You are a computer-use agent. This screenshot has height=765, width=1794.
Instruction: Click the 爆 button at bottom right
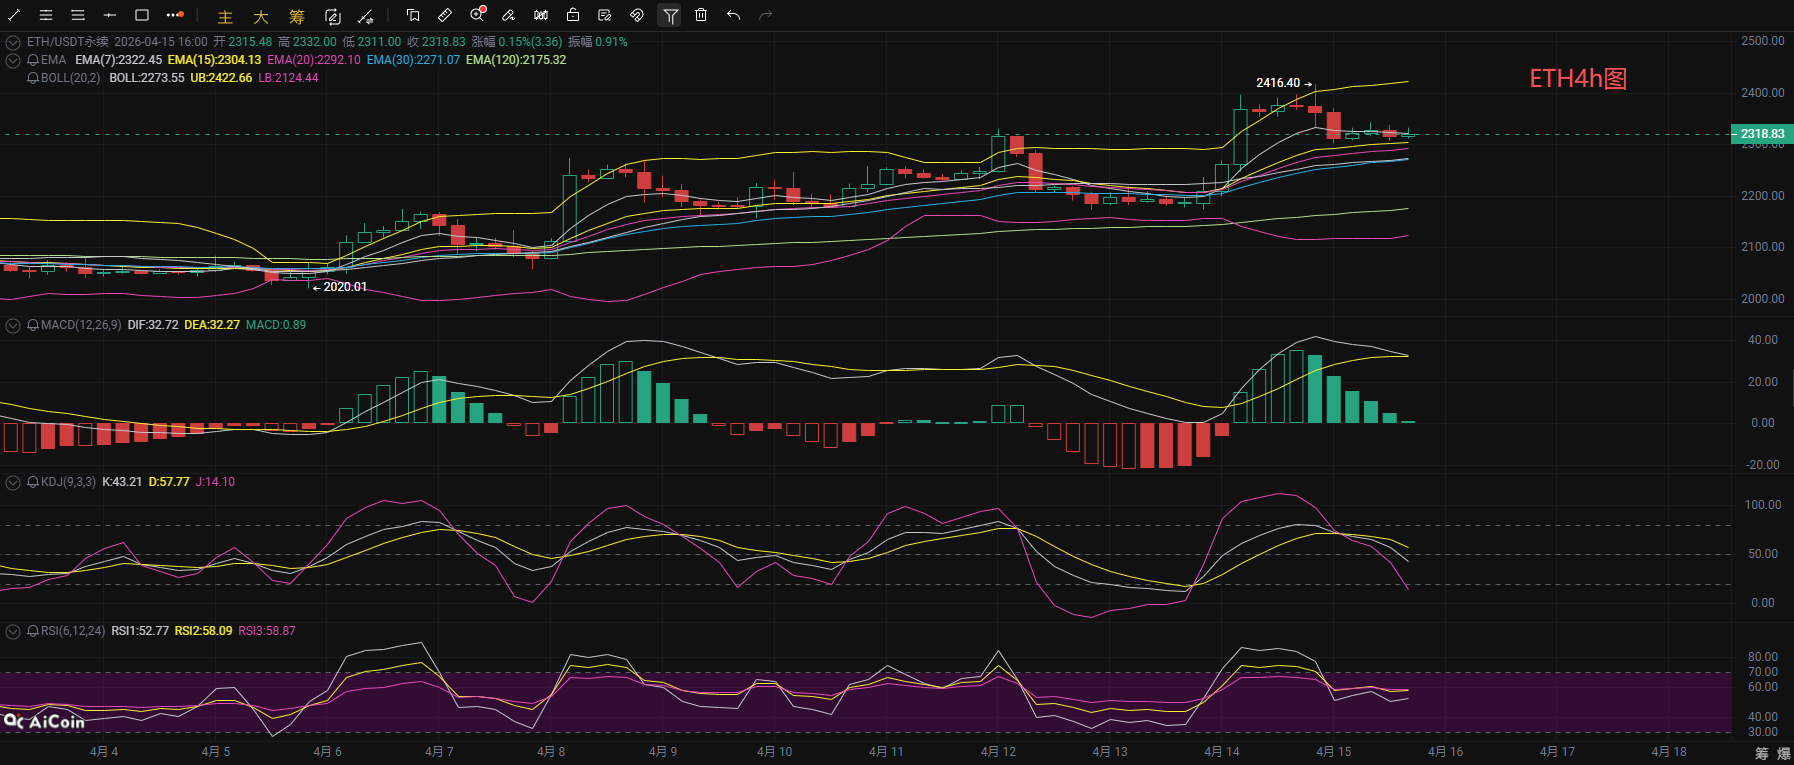tap(1783, 753)
